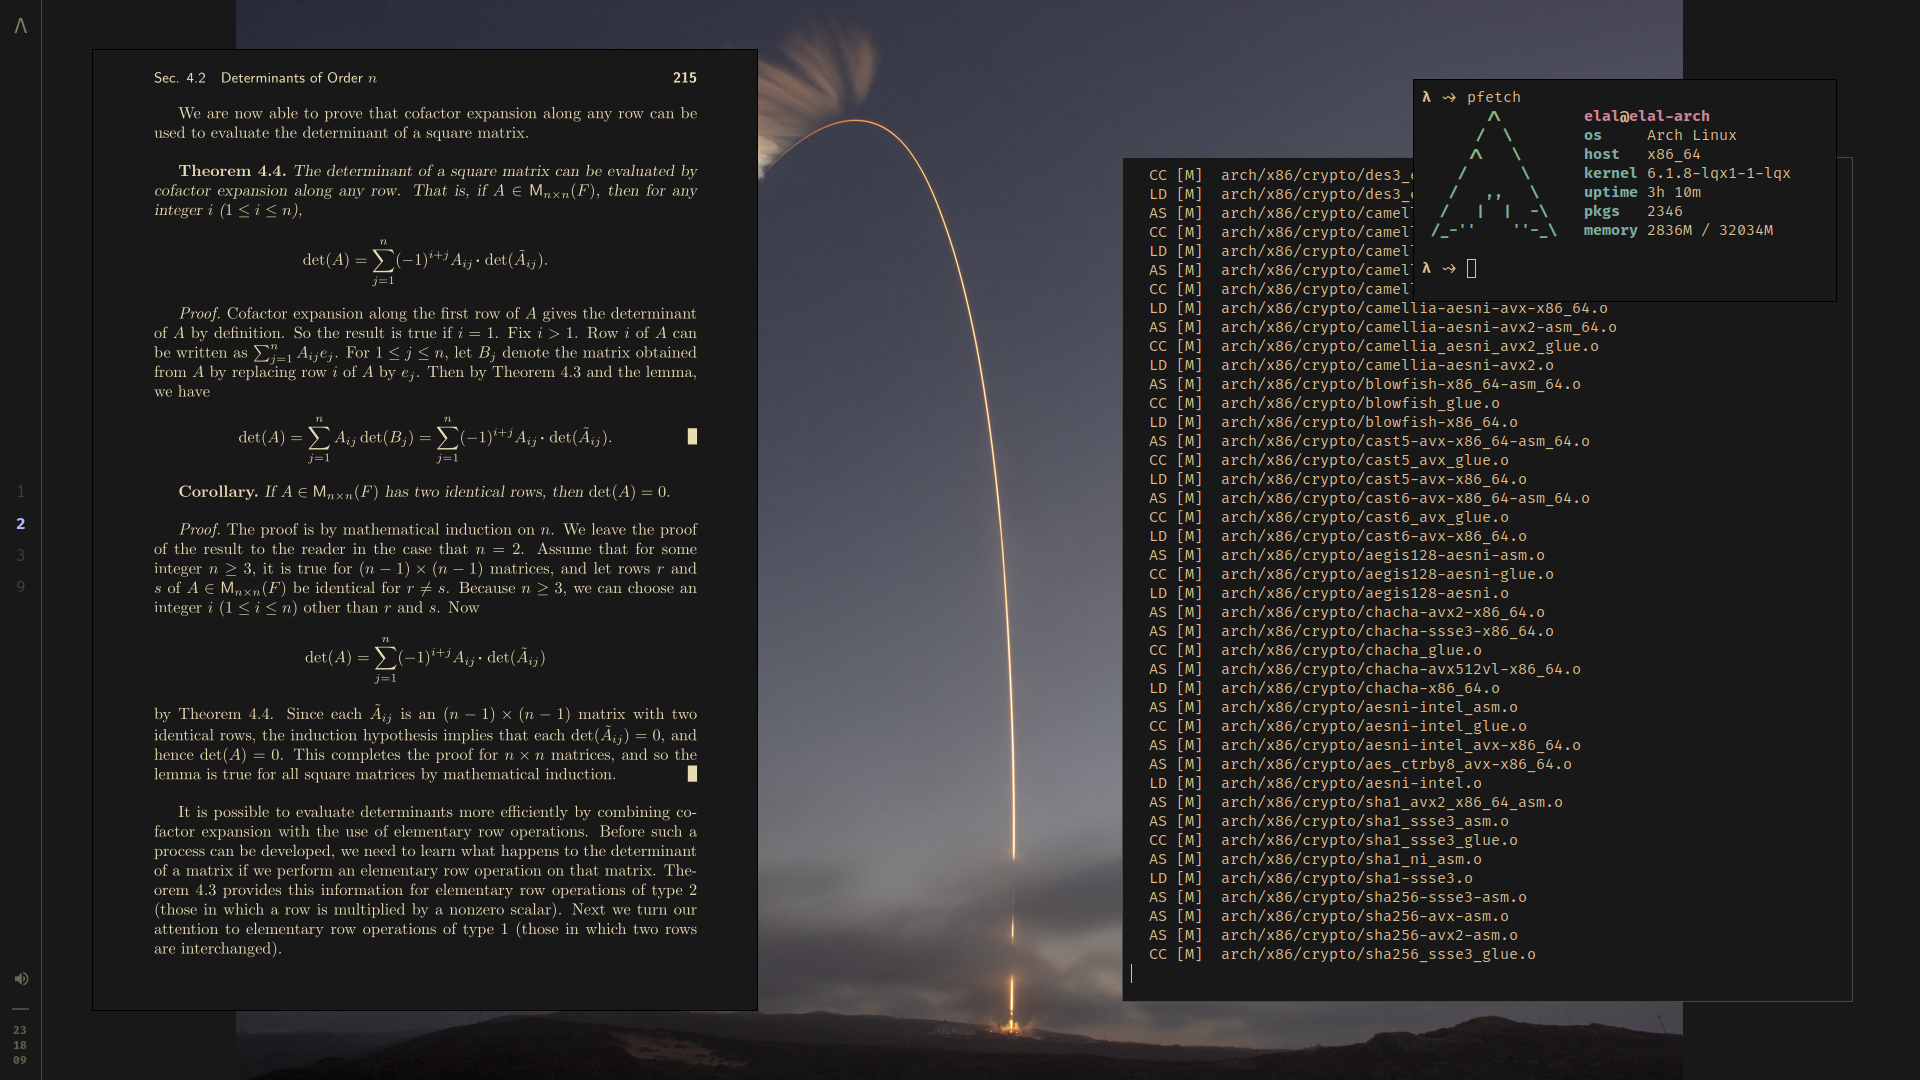Click the line 'chacha-avx512vl-x86_64.o'
This screenshot has width=1920, height=1080.
click(1365, 669)
